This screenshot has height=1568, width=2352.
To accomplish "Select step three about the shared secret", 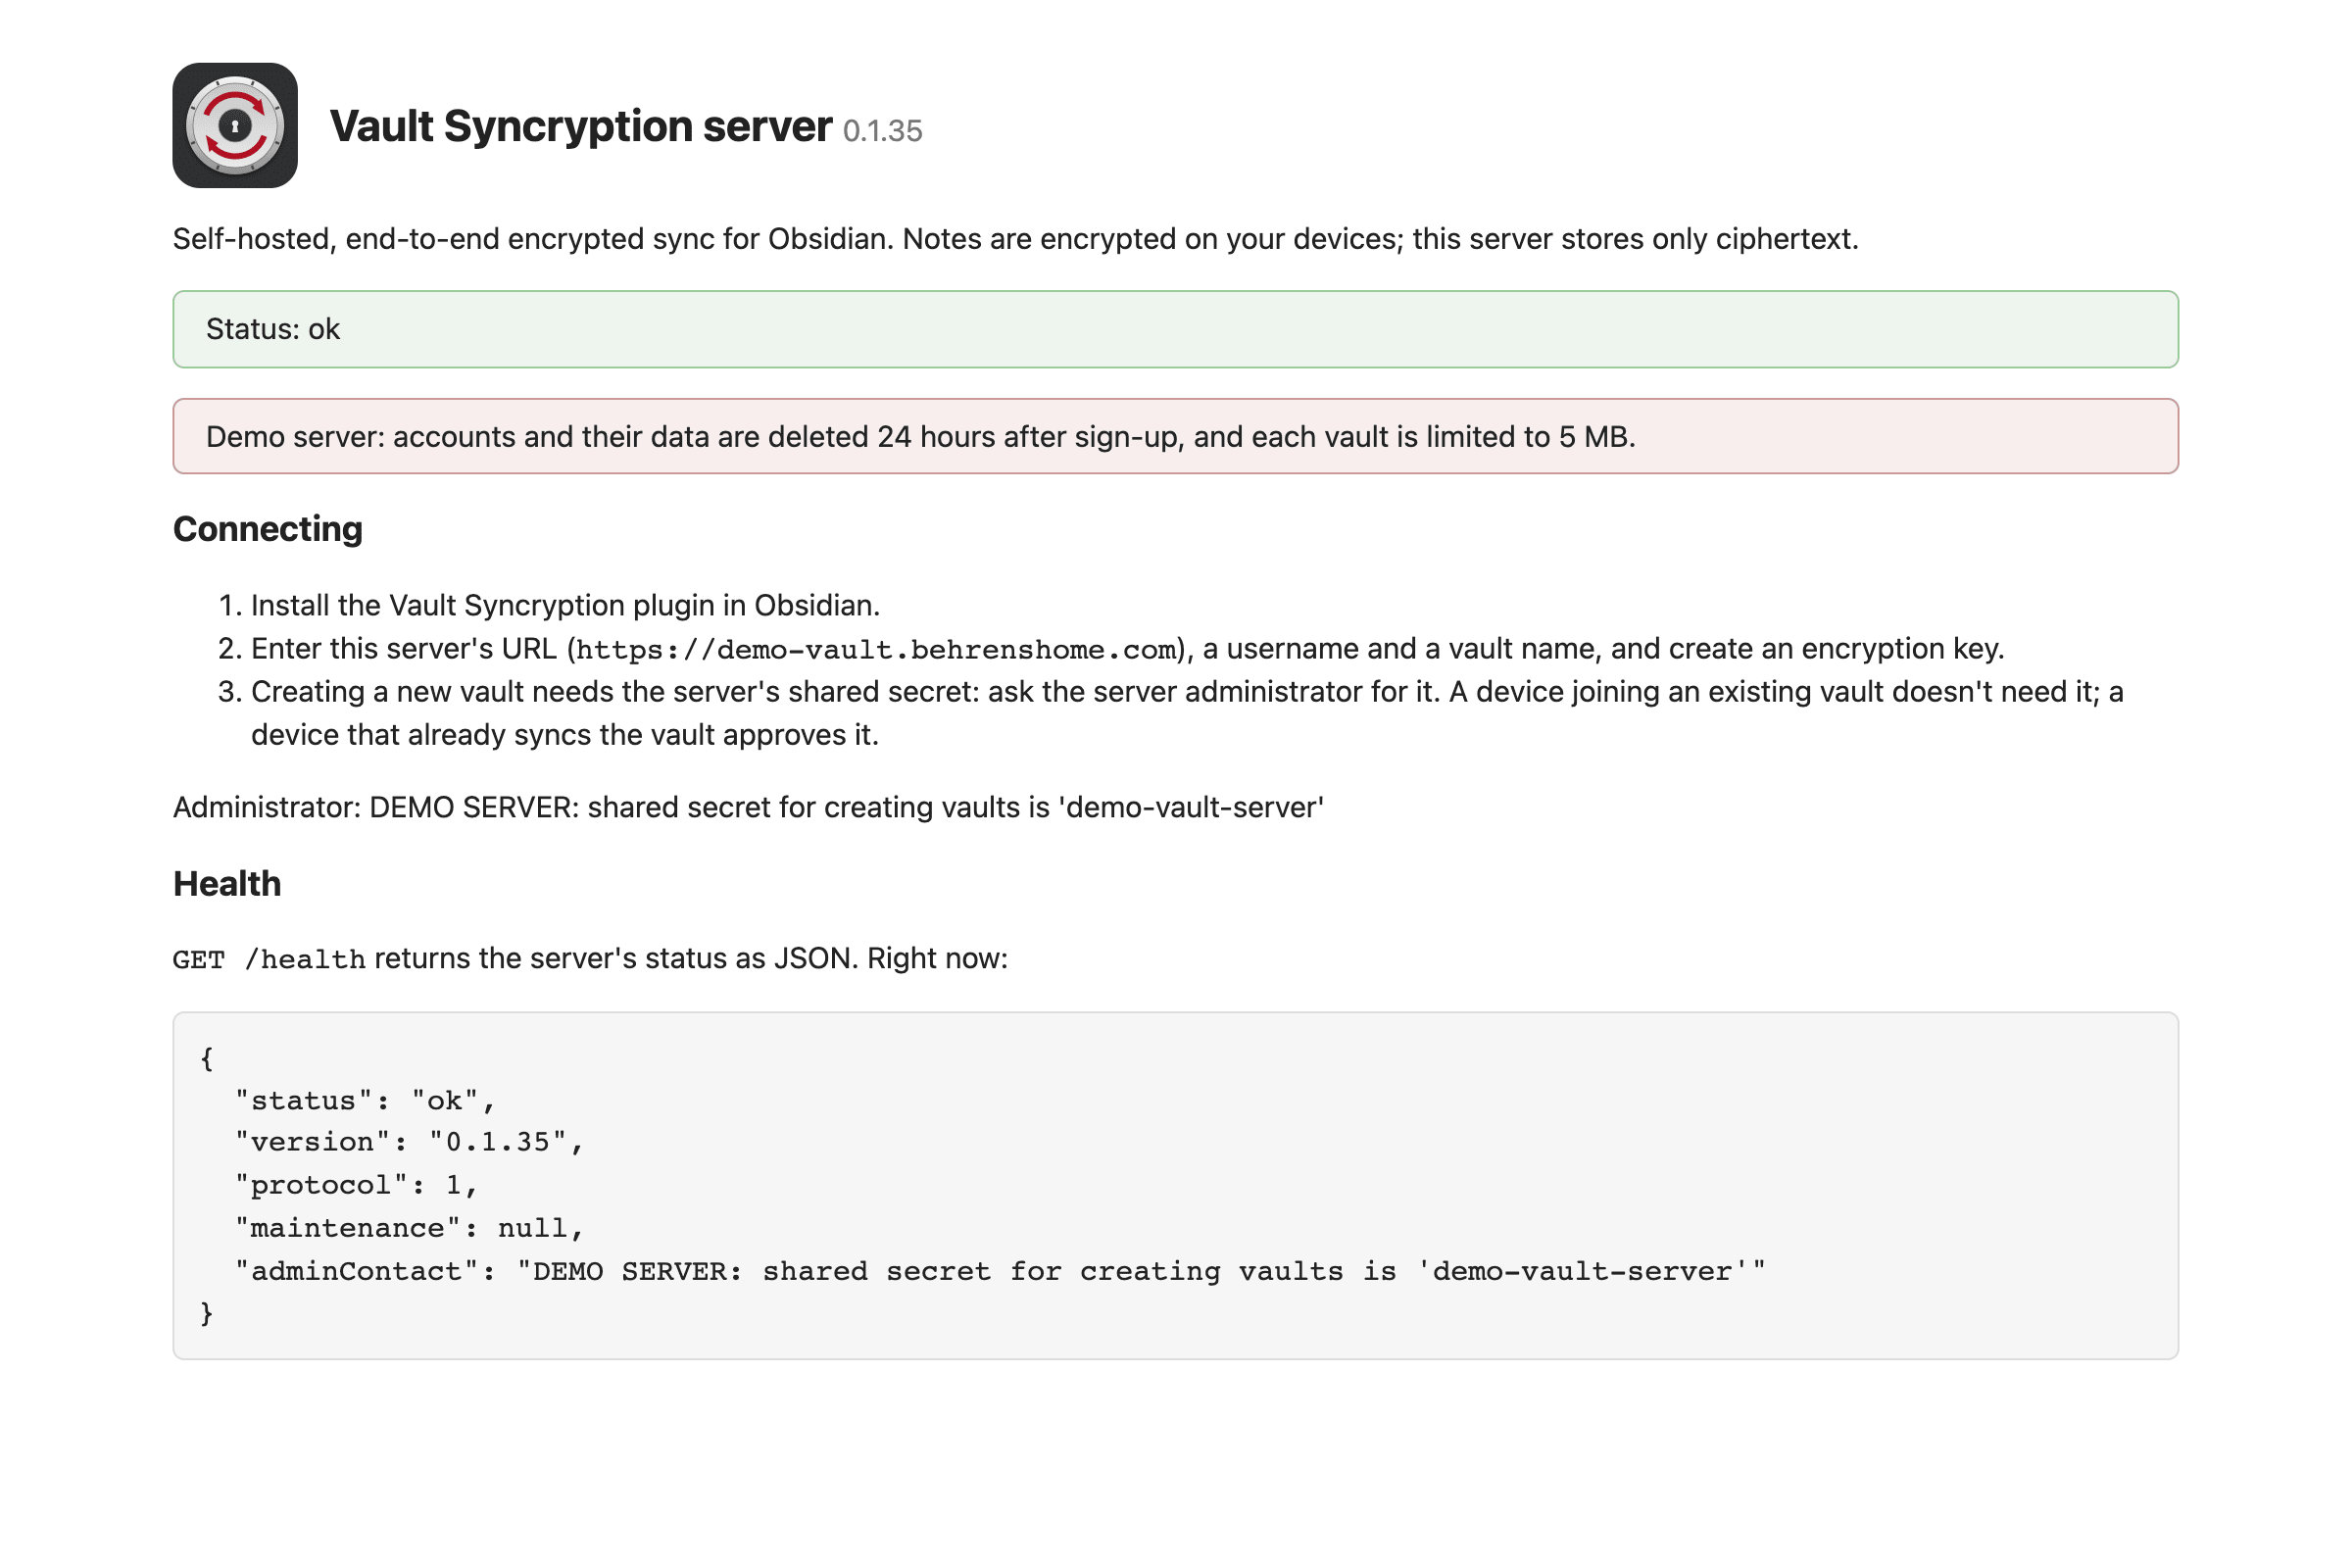I will point(1187,713).
